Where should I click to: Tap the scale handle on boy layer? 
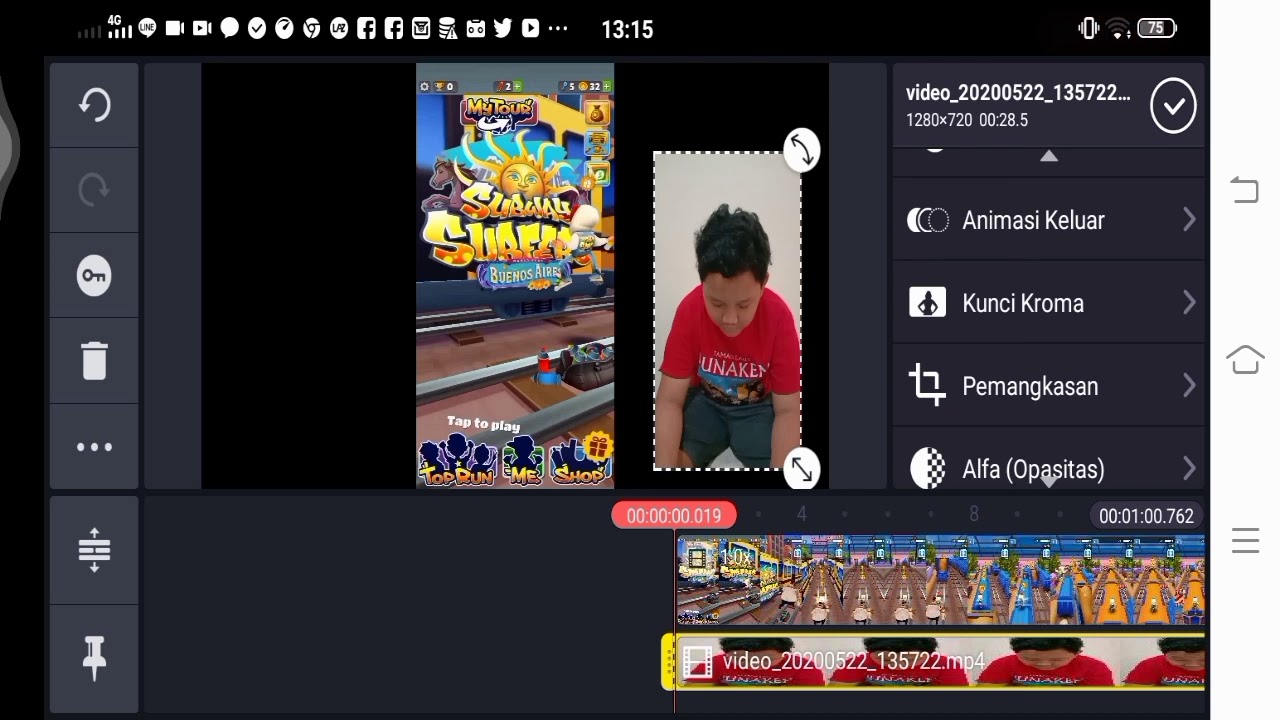point(801,468)
